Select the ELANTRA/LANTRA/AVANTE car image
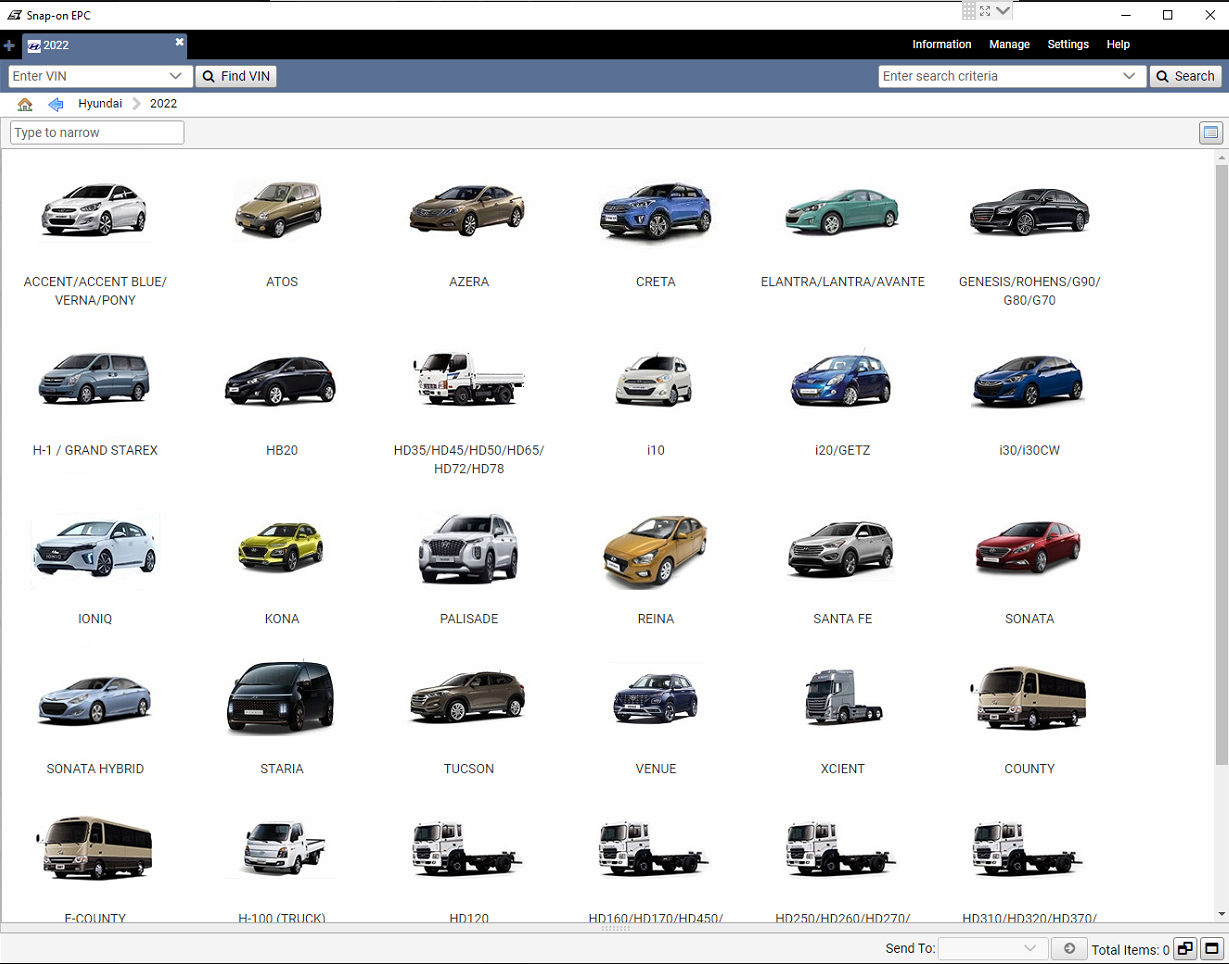The height and width of the screenshot is (964, 1229). pos(842,211)
